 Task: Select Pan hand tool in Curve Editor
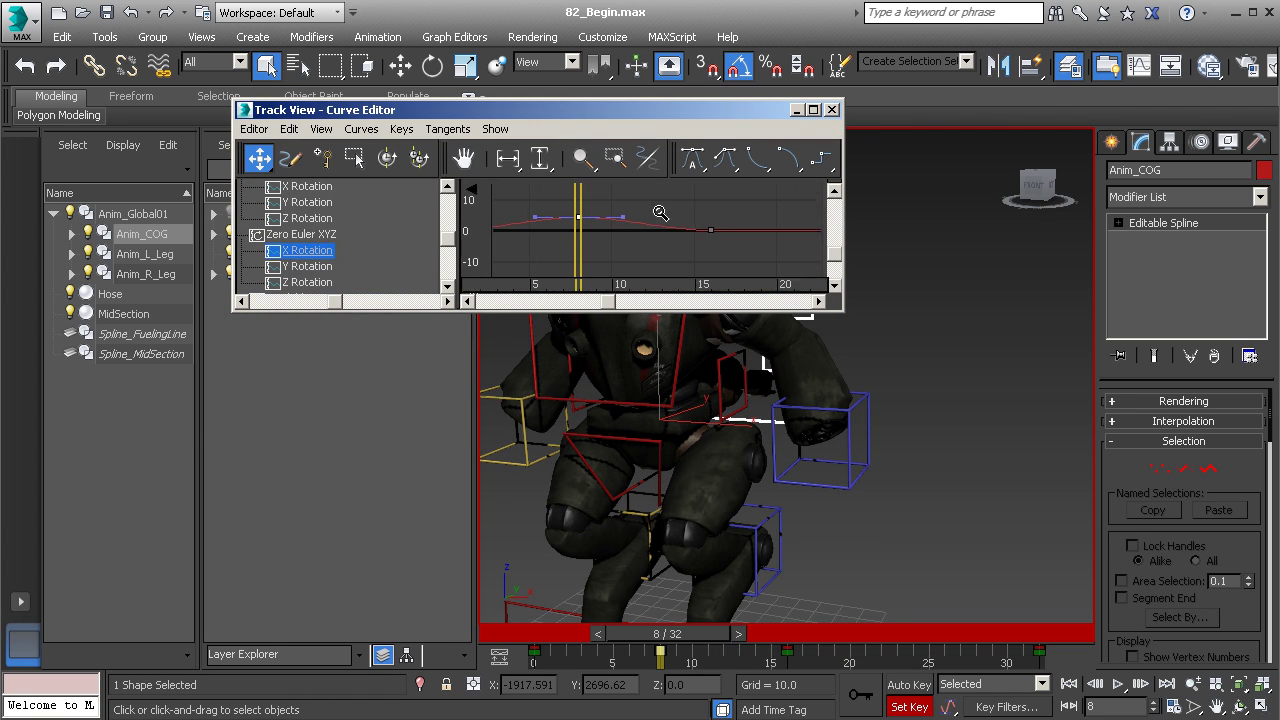coord(463,158)
